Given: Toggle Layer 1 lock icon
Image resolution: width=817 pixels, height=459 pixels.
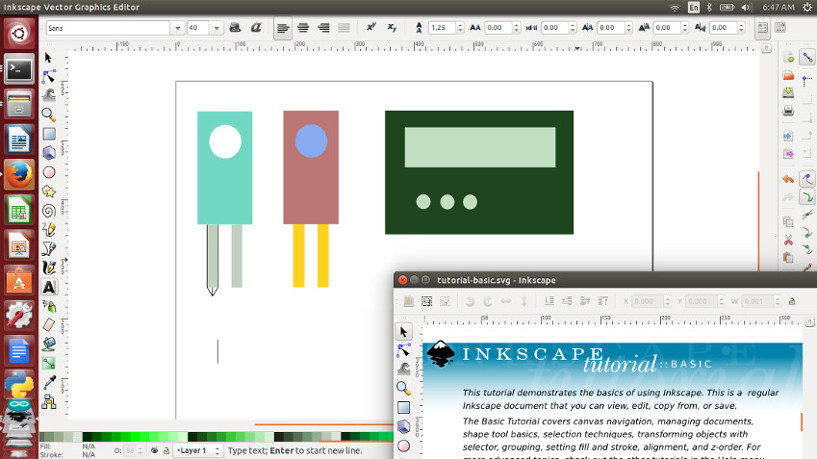Looking at the screenshot, I should [x=166, y=451].
